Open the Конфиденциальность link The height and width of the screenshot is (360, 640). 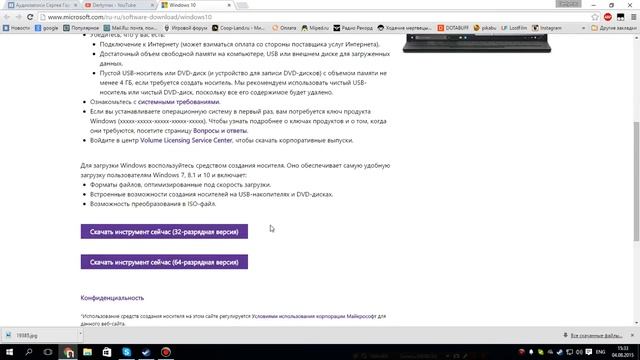112,298
